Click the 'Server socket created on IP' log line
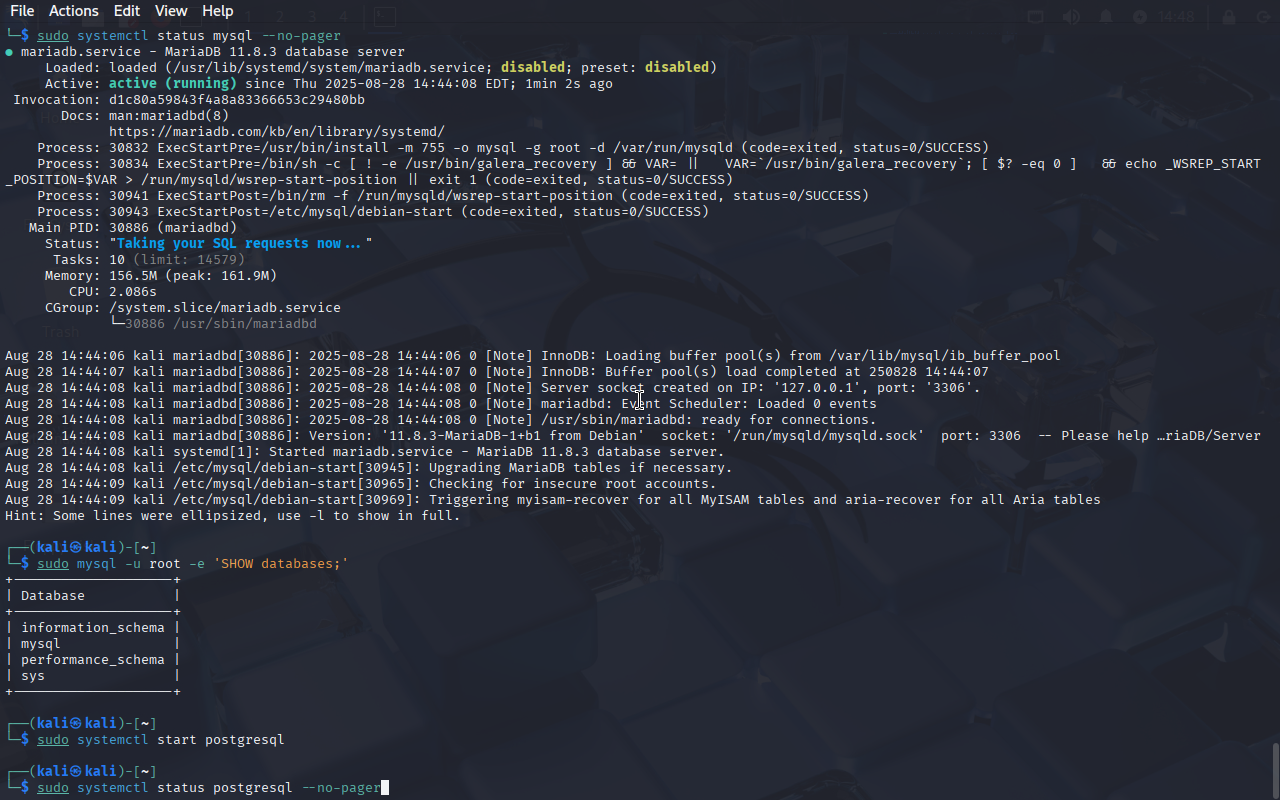1280x800 pixels. click(x=493, y=388)
